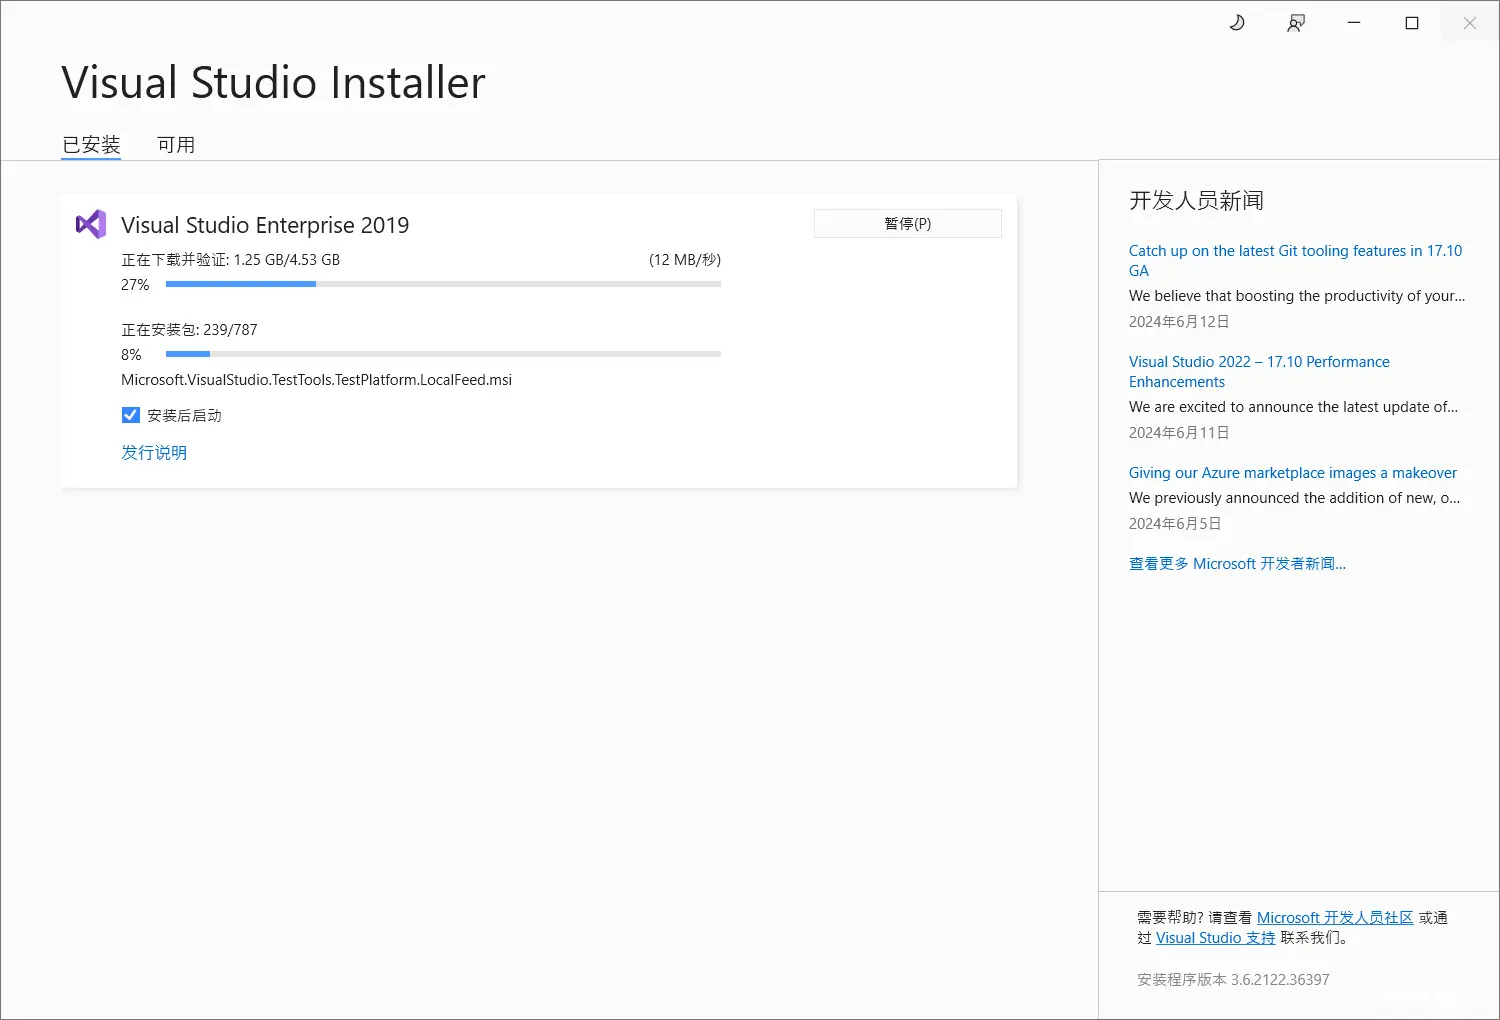
Task: Click the 正在安装包: 239/787 status text
Action: pyautogui.click(x=189, y=330)
